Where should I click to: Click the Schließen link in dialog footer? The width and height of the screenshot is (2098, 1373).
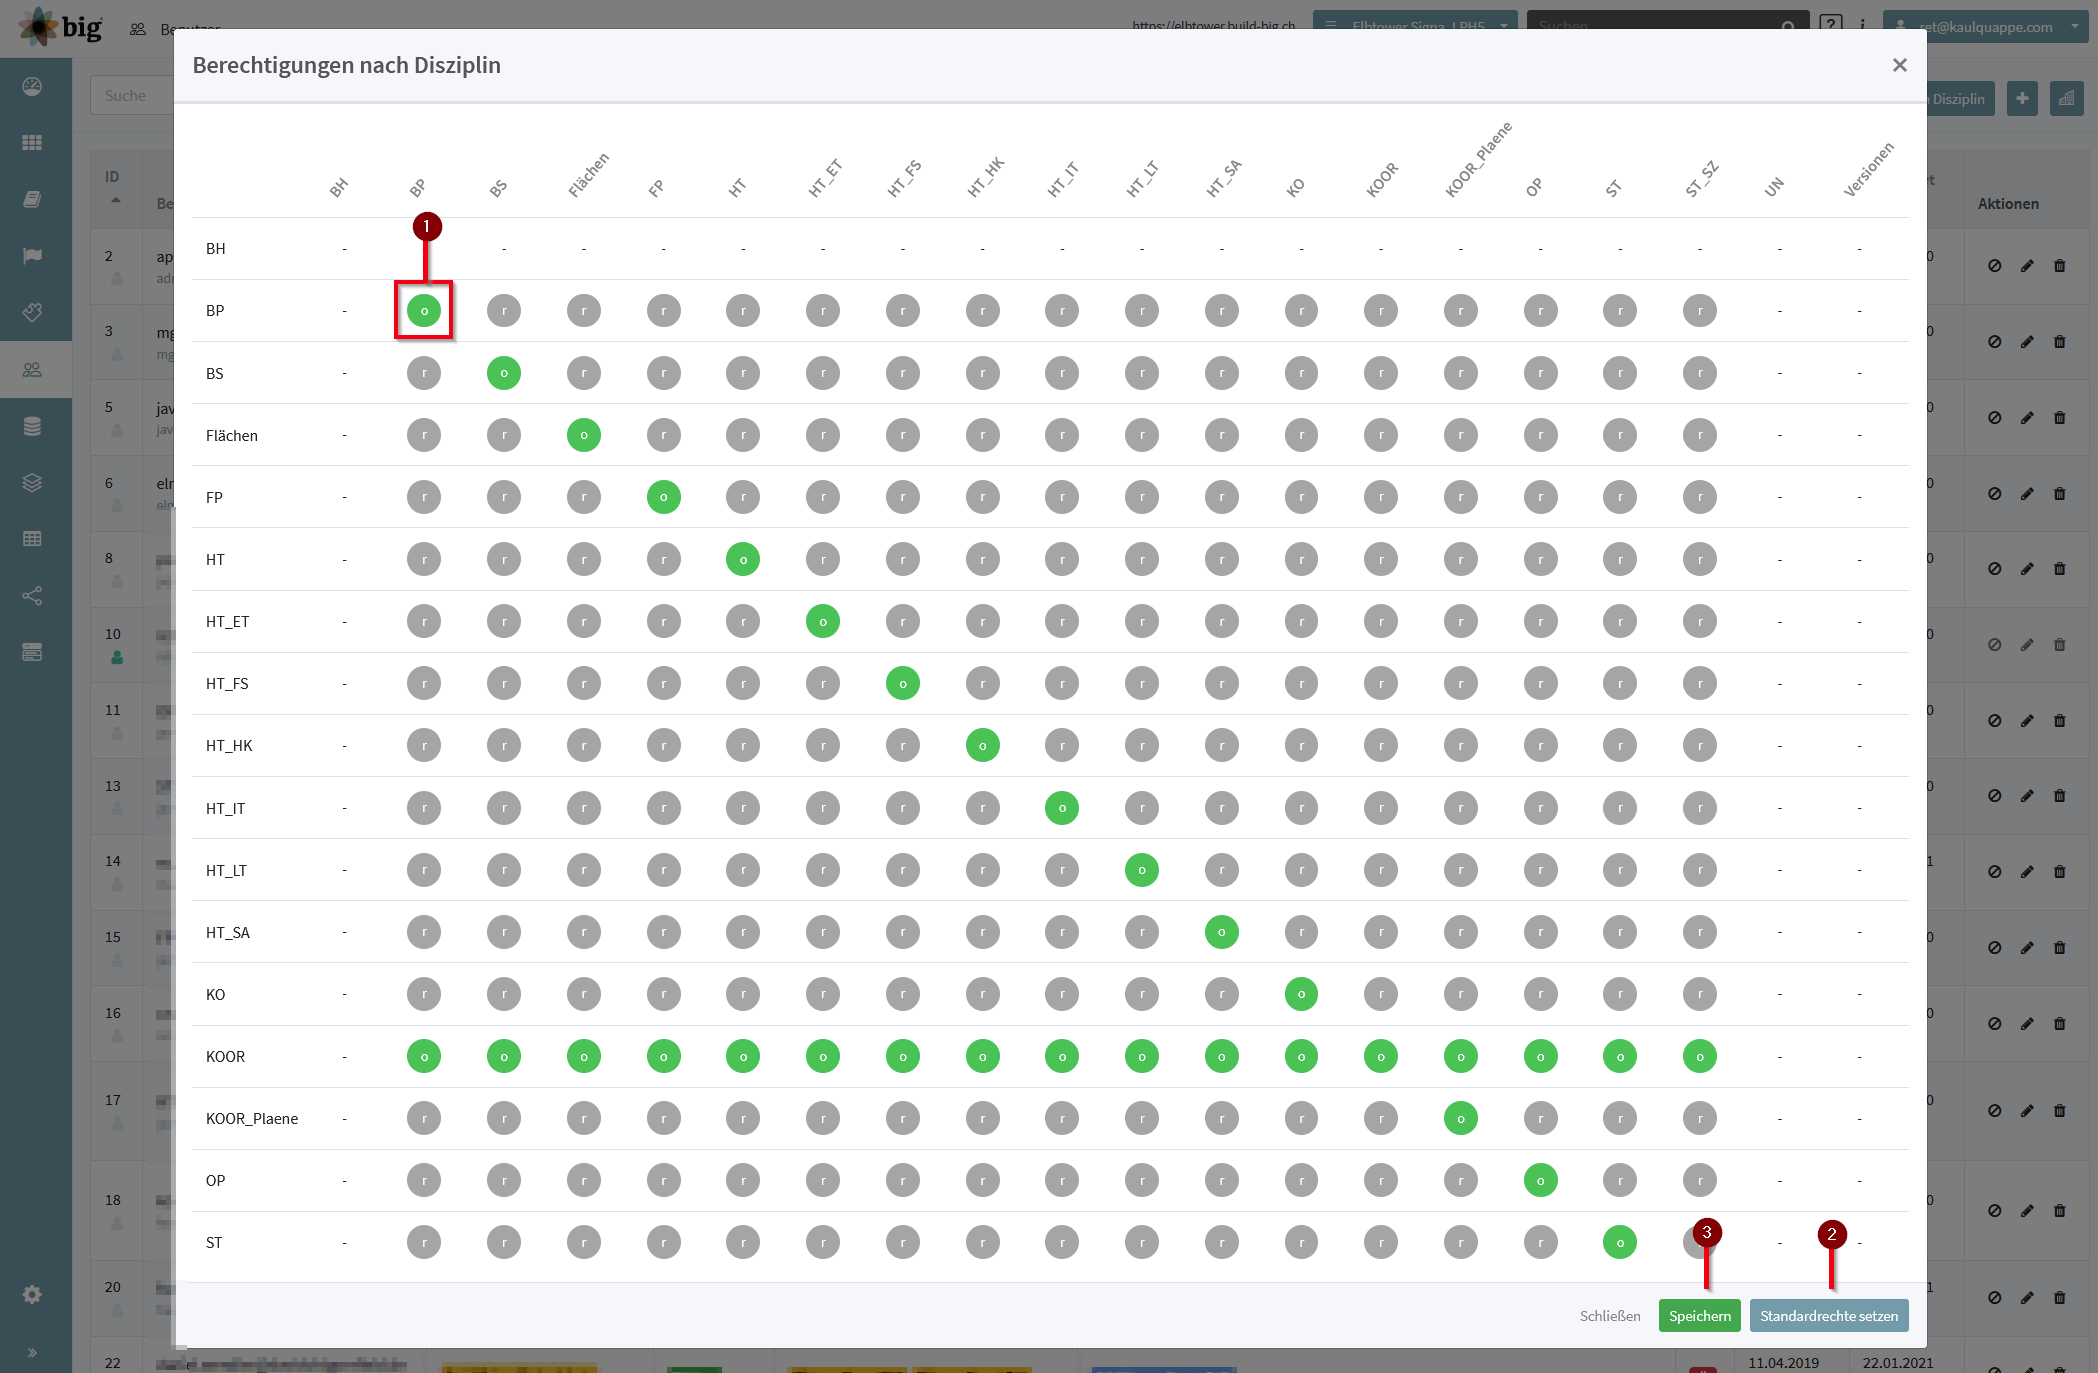(1610, 1316)
